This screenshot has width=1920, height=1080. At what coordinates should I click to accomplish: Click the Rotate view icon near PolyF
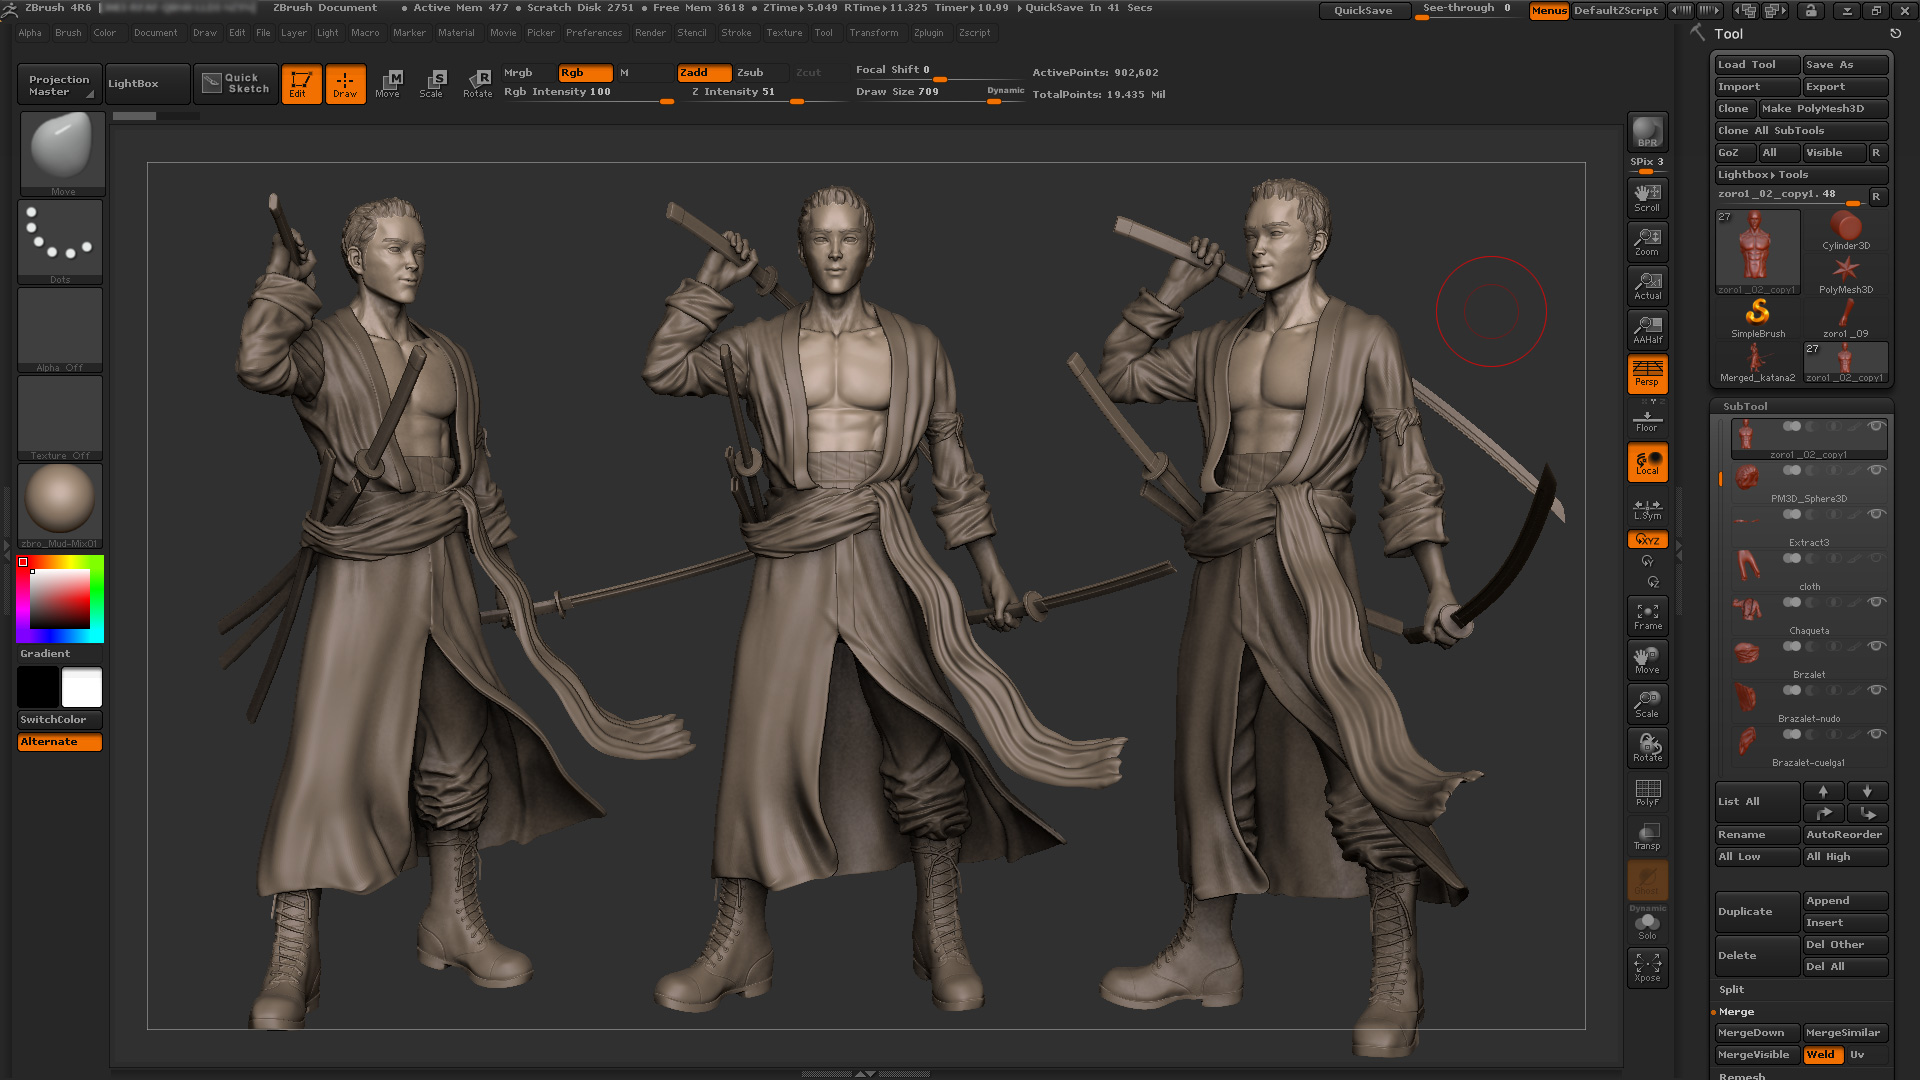1647,748
